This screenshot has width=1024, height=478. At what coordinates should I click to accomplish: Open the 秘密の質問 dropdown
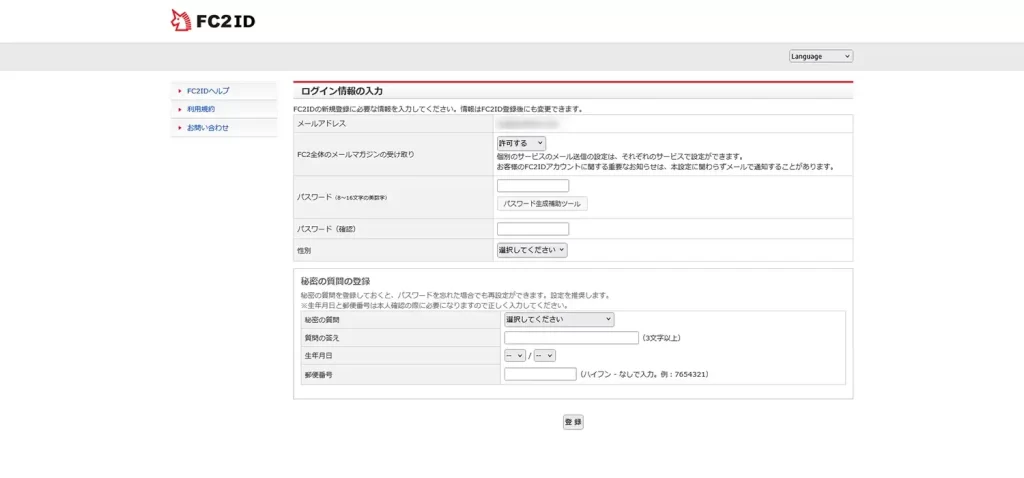point(558,319)
